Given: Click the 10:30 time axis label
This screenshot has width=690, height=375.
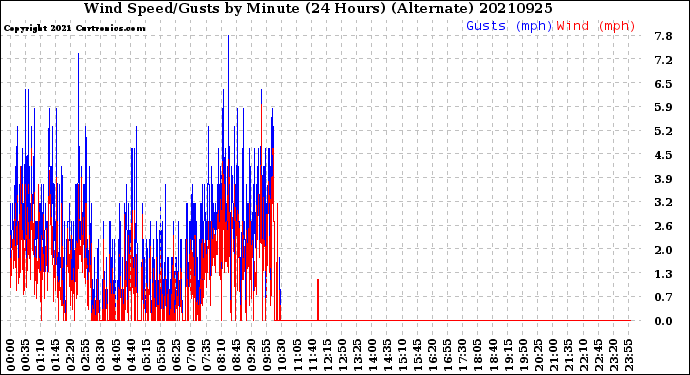Looking at the screenshot, I should [282, 355].
